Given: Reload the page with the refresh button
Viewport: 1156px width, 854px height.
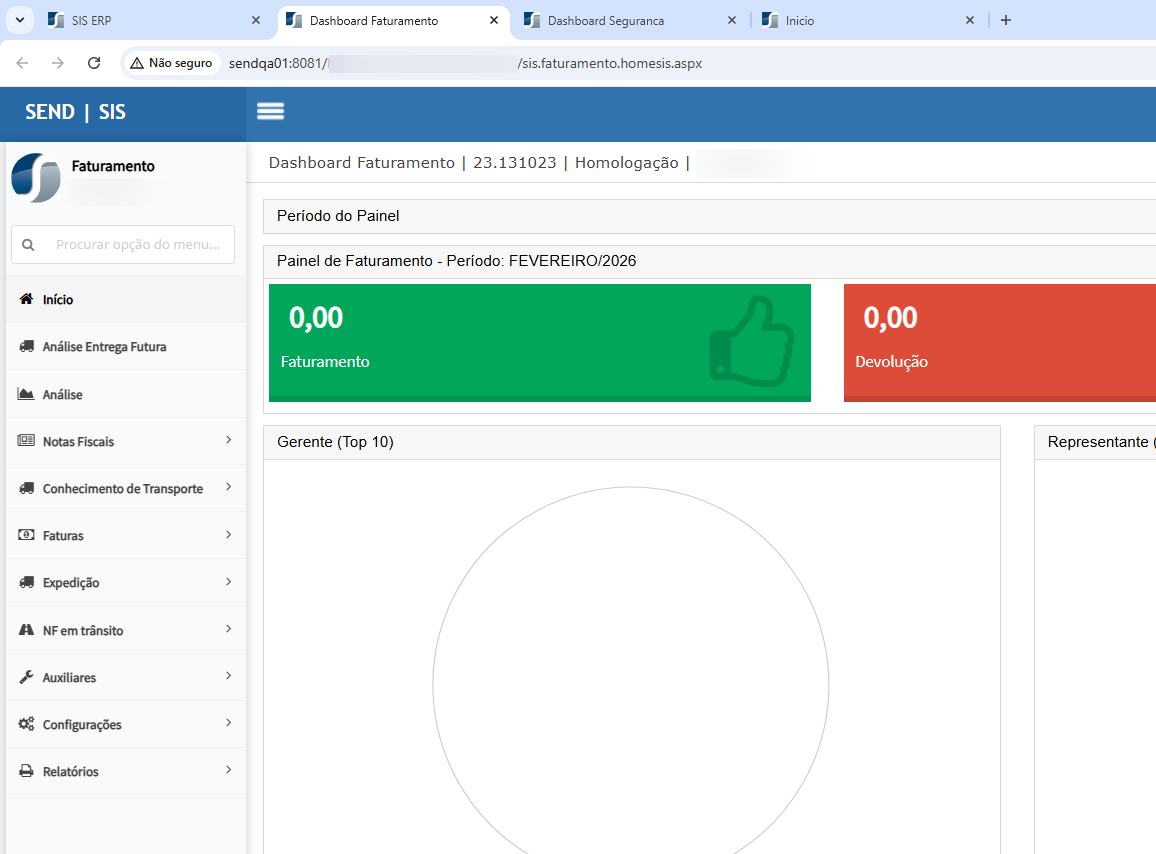Looking at the screenshot, I should pos(94,63).
